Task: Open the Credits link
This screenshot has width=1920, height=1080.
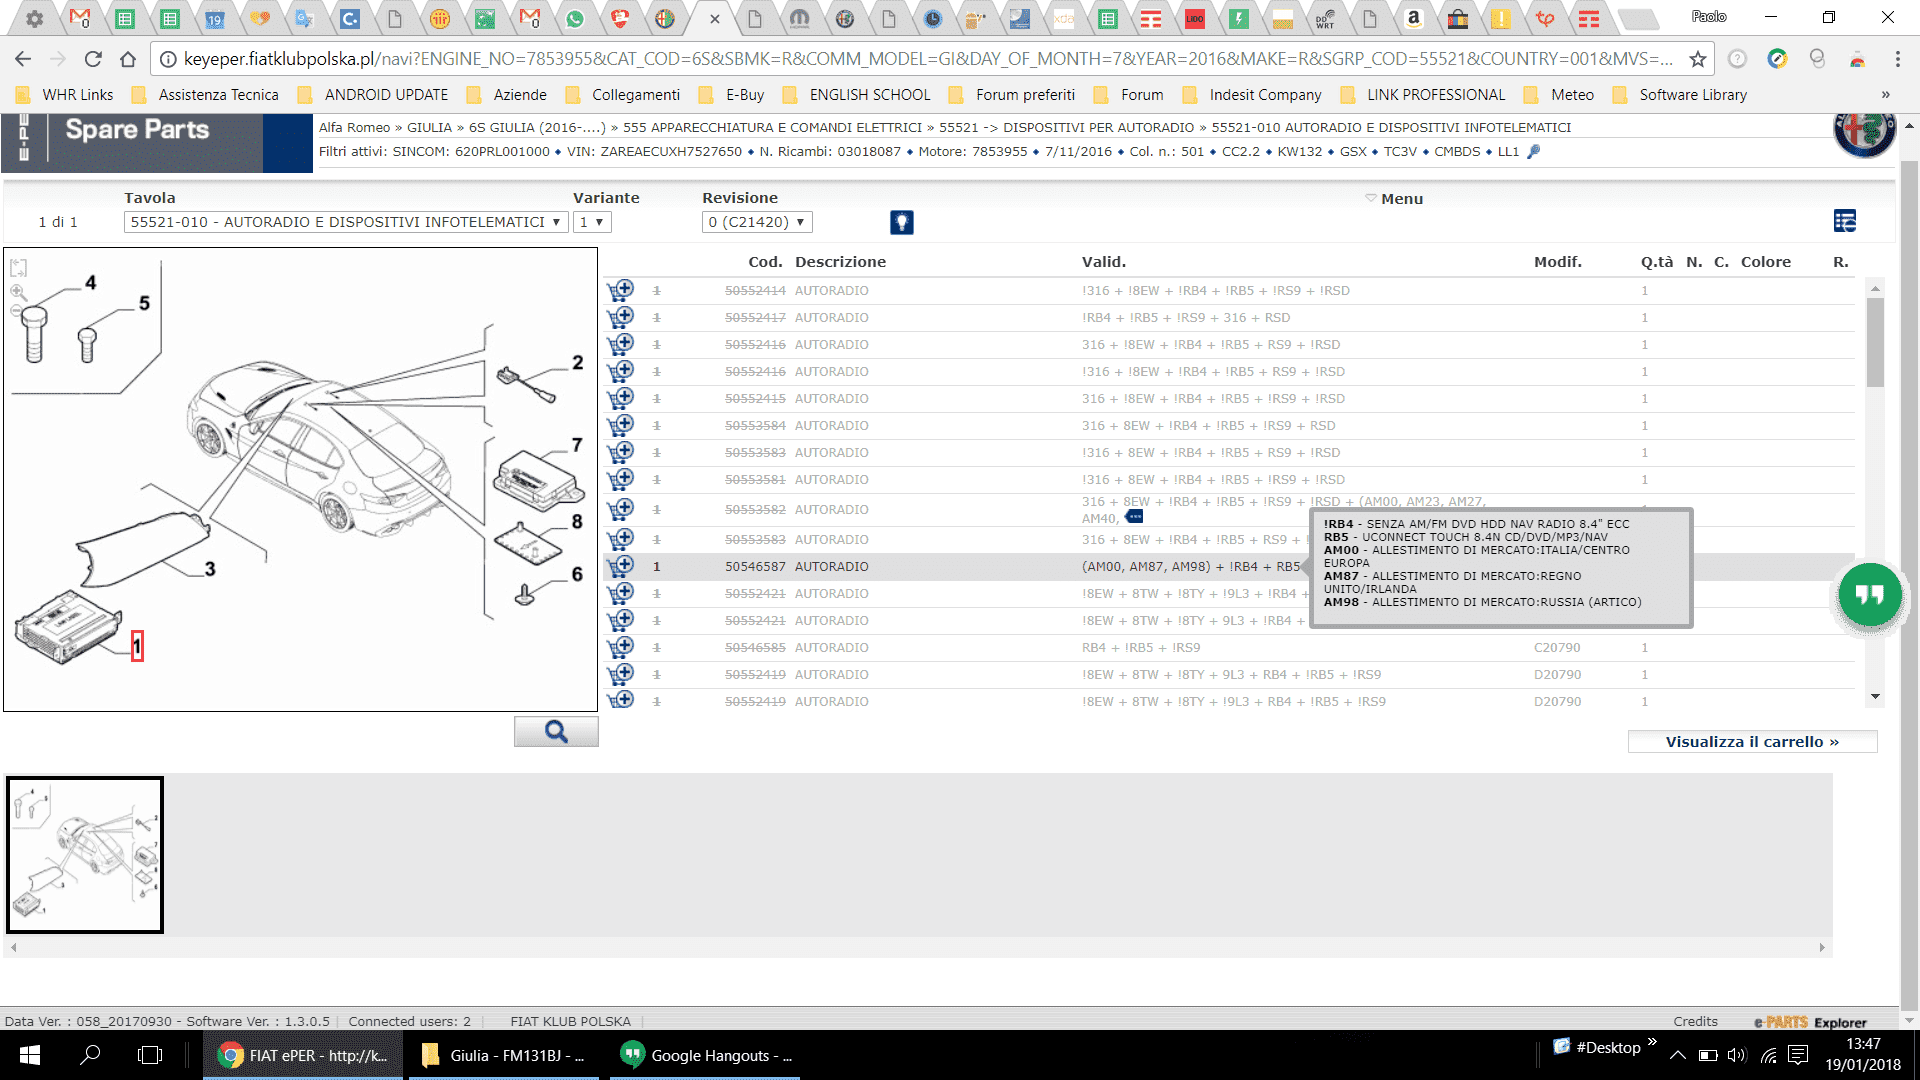Action: (x=1696, y=1021)
